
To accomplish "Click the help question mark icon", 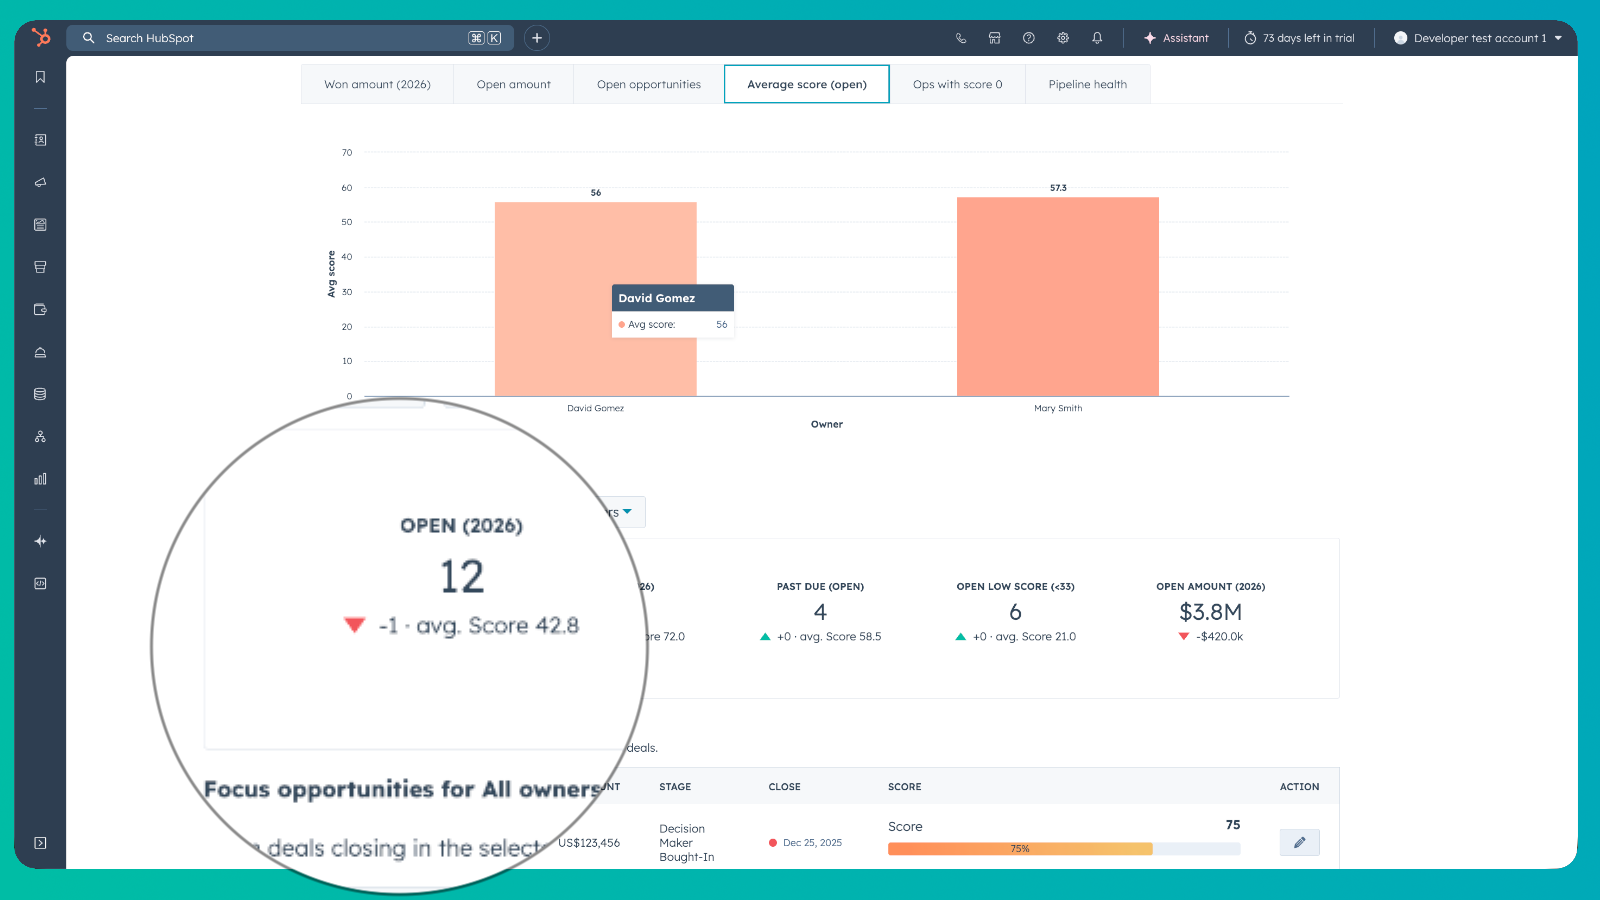I will 1029,38.
